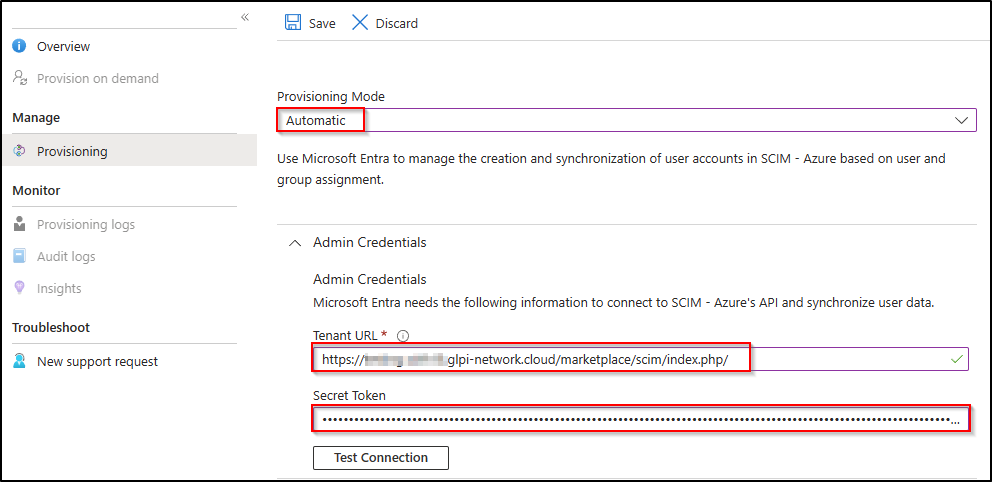Viewport: 992px width, 482px height.
Task: Open Overview in the sidebar
Action: [63, 47]
